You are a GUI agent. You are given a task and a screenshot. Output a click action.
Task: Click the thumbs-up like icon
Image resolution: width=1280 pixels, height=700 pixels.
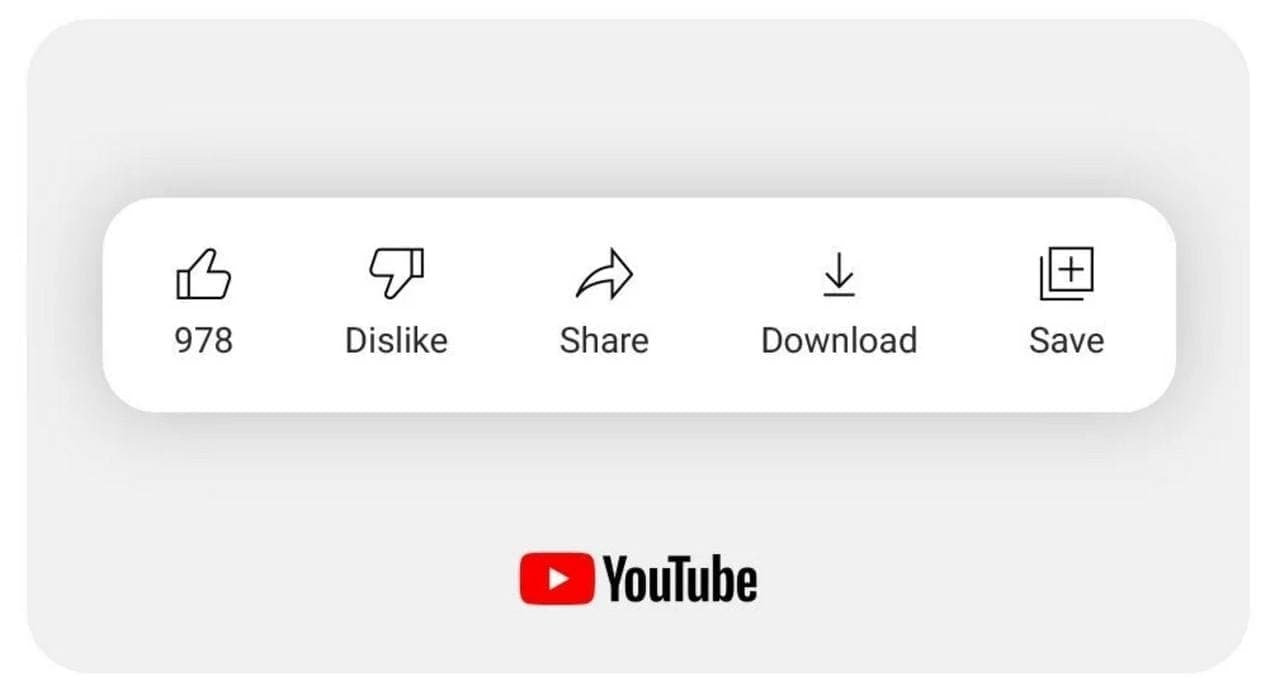click(x=203, y=274)
